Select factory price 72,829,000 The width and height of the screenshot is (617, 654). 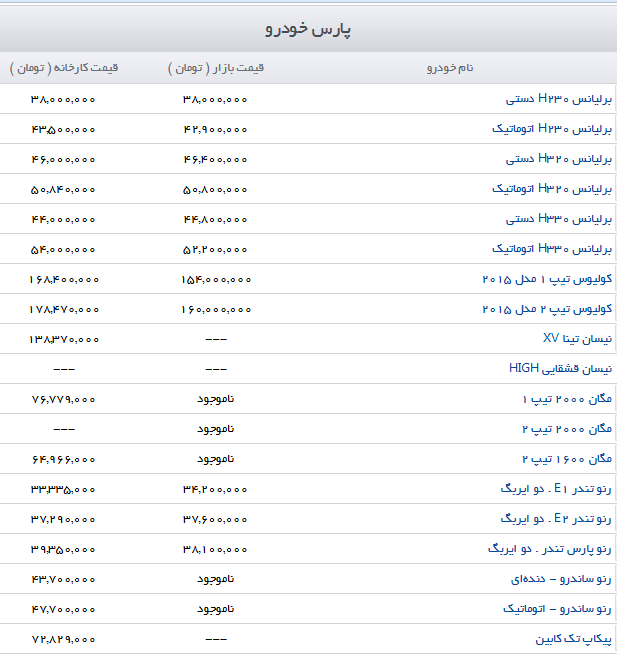click(63, 639)
